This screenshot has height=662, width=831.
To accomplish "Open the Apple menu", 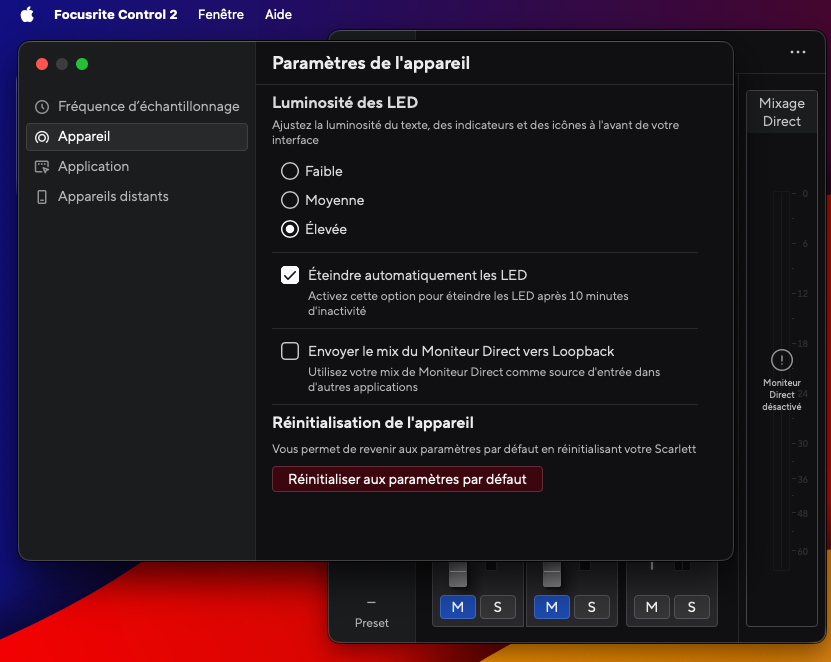I will [27, 15].
